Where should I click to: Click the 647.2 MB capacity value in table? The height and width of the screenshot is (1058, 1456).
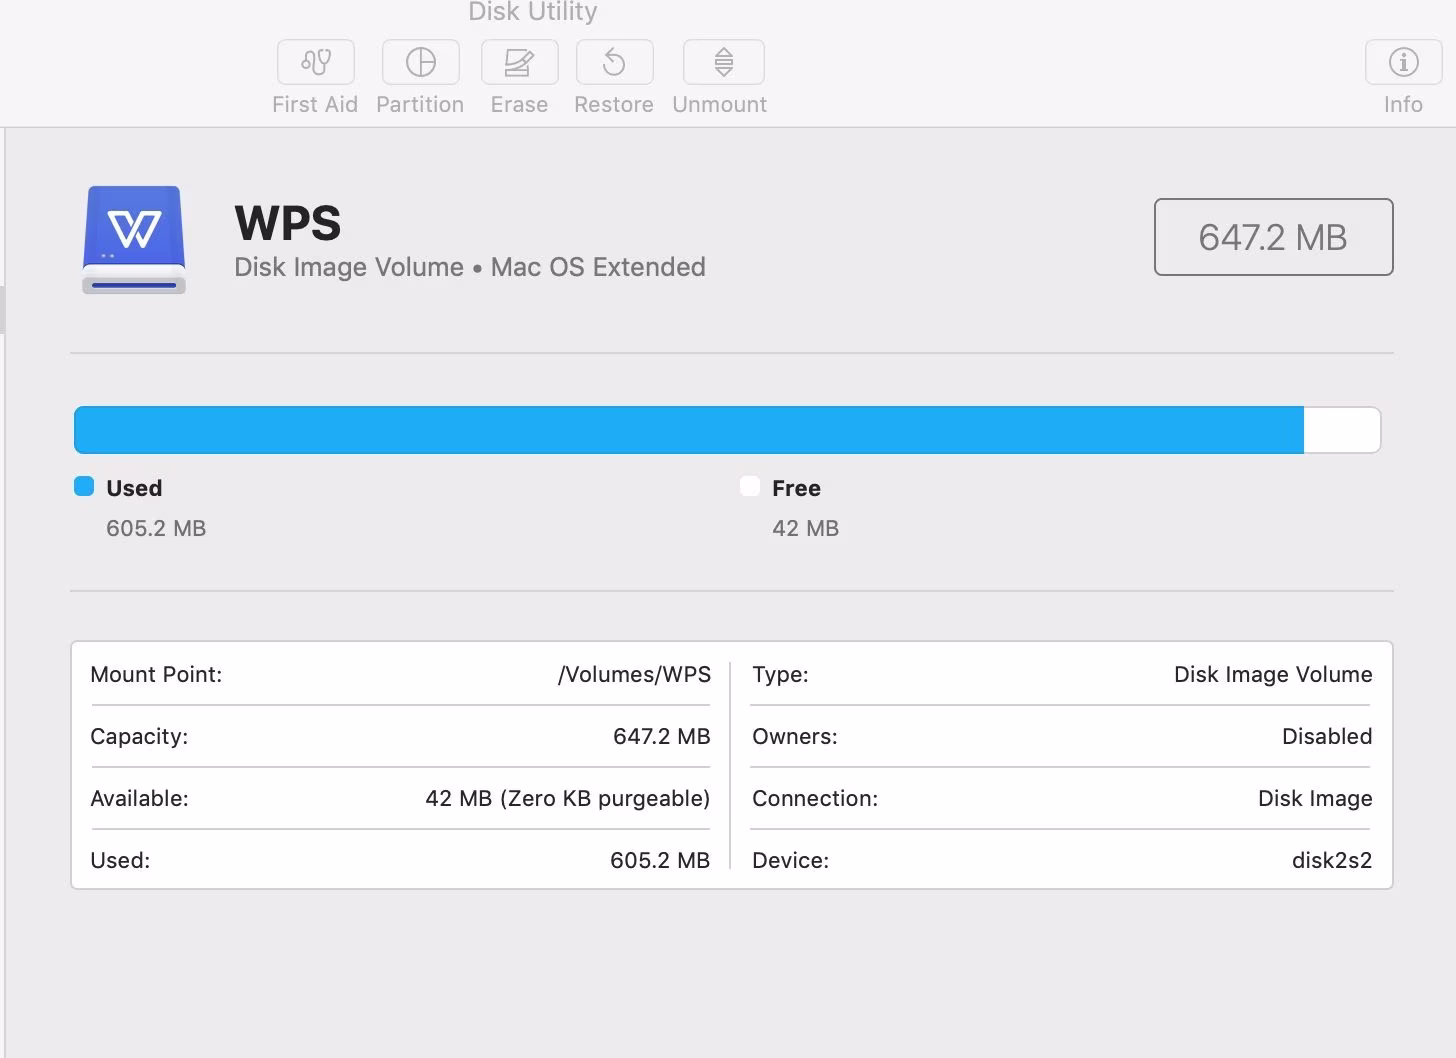(x=661, y=736)
